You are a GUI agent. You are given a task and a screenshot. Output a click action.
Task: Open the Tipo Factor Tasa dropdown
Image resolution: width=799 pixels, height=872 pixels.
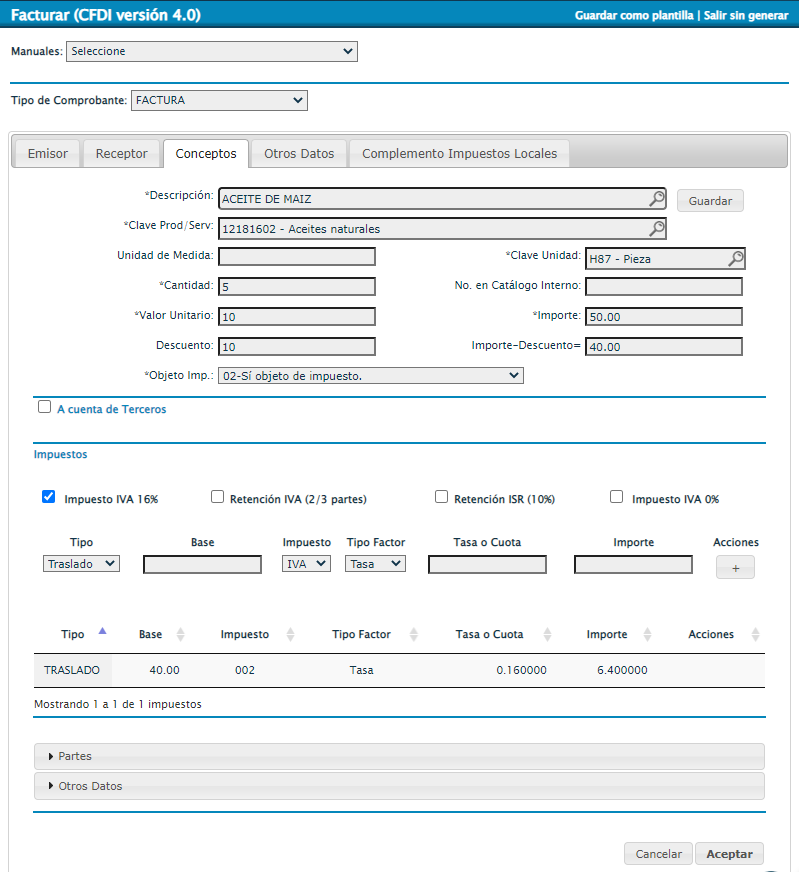(x=375, y=563)
